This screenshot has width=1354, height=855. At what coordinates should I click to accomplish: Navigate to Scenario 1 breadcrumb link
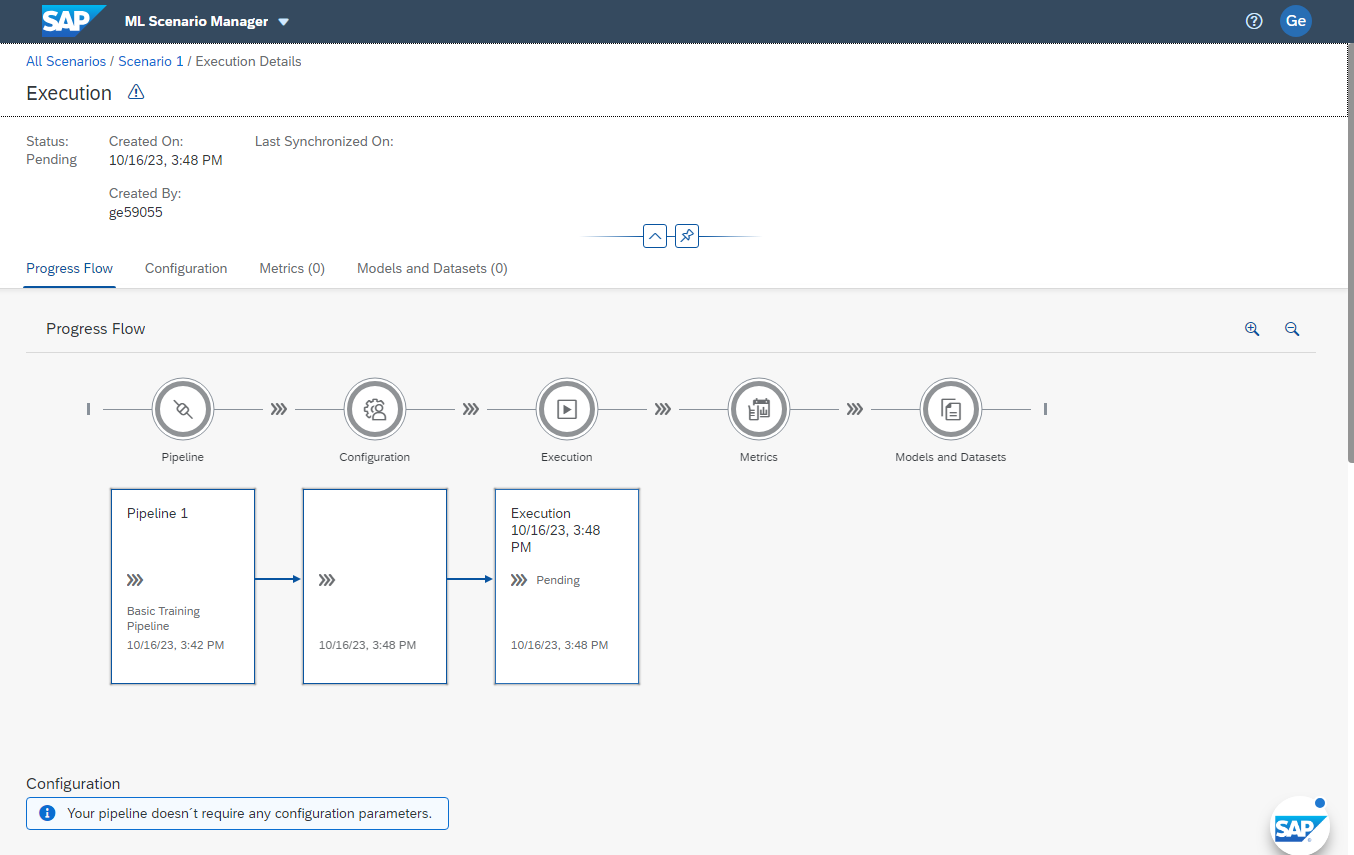(151, 61)
